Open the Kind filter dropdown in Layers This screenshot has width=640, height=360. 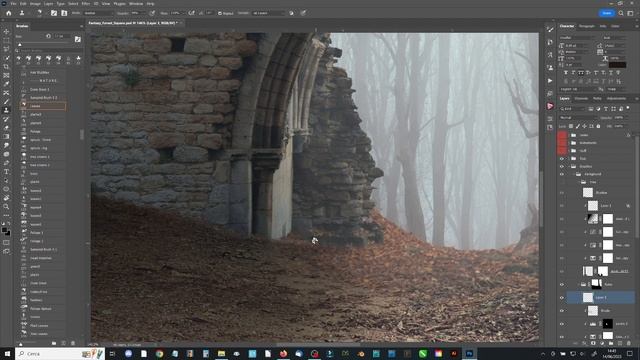coord(573,109)
